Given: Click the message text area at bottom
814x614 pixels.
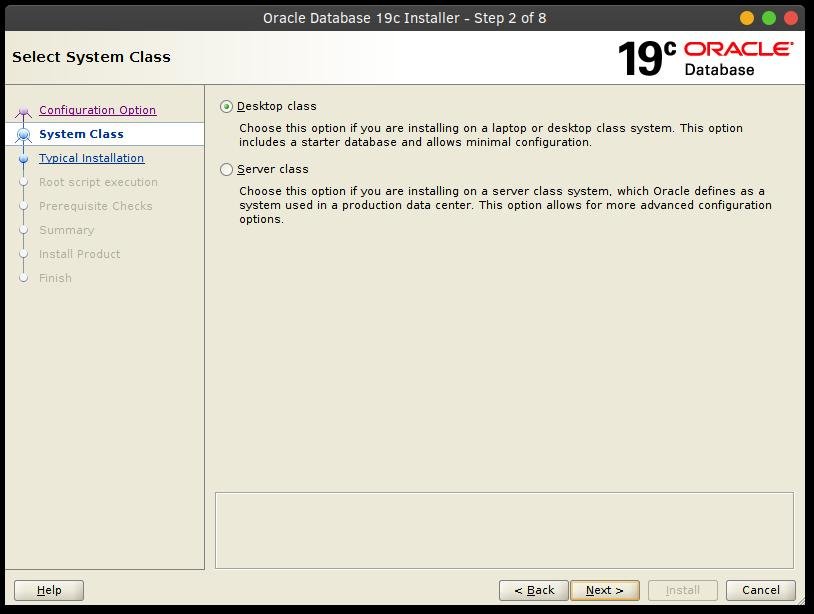Looking at the screenshot, I should pos(504,530).
